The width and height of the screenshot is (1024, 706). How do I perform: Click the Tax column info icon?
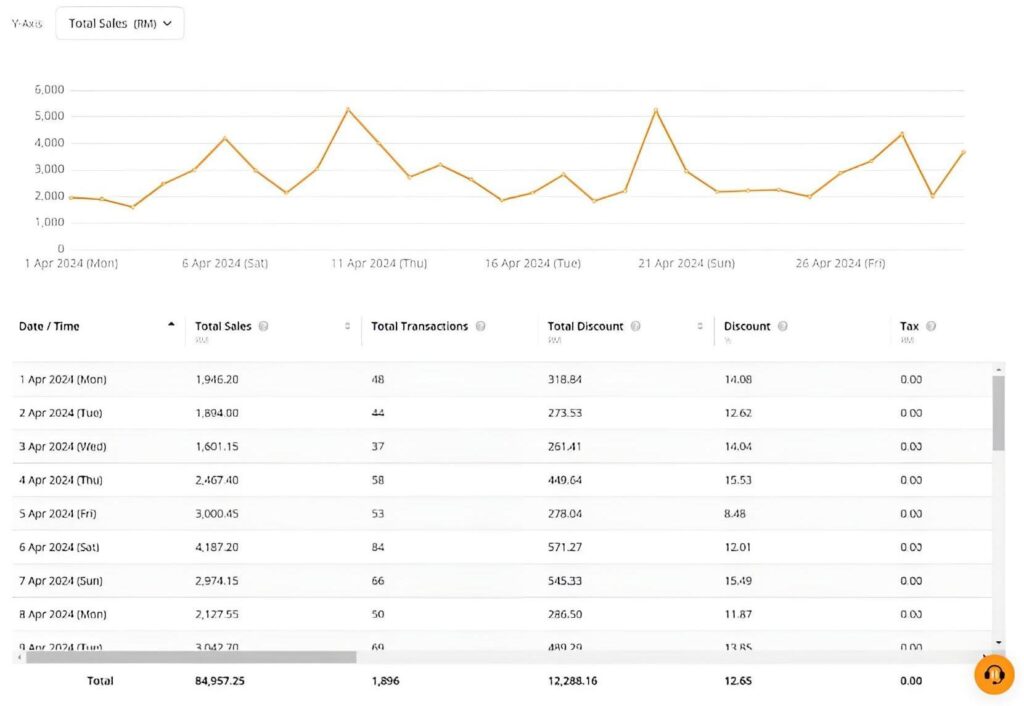[x=929, y=325]
